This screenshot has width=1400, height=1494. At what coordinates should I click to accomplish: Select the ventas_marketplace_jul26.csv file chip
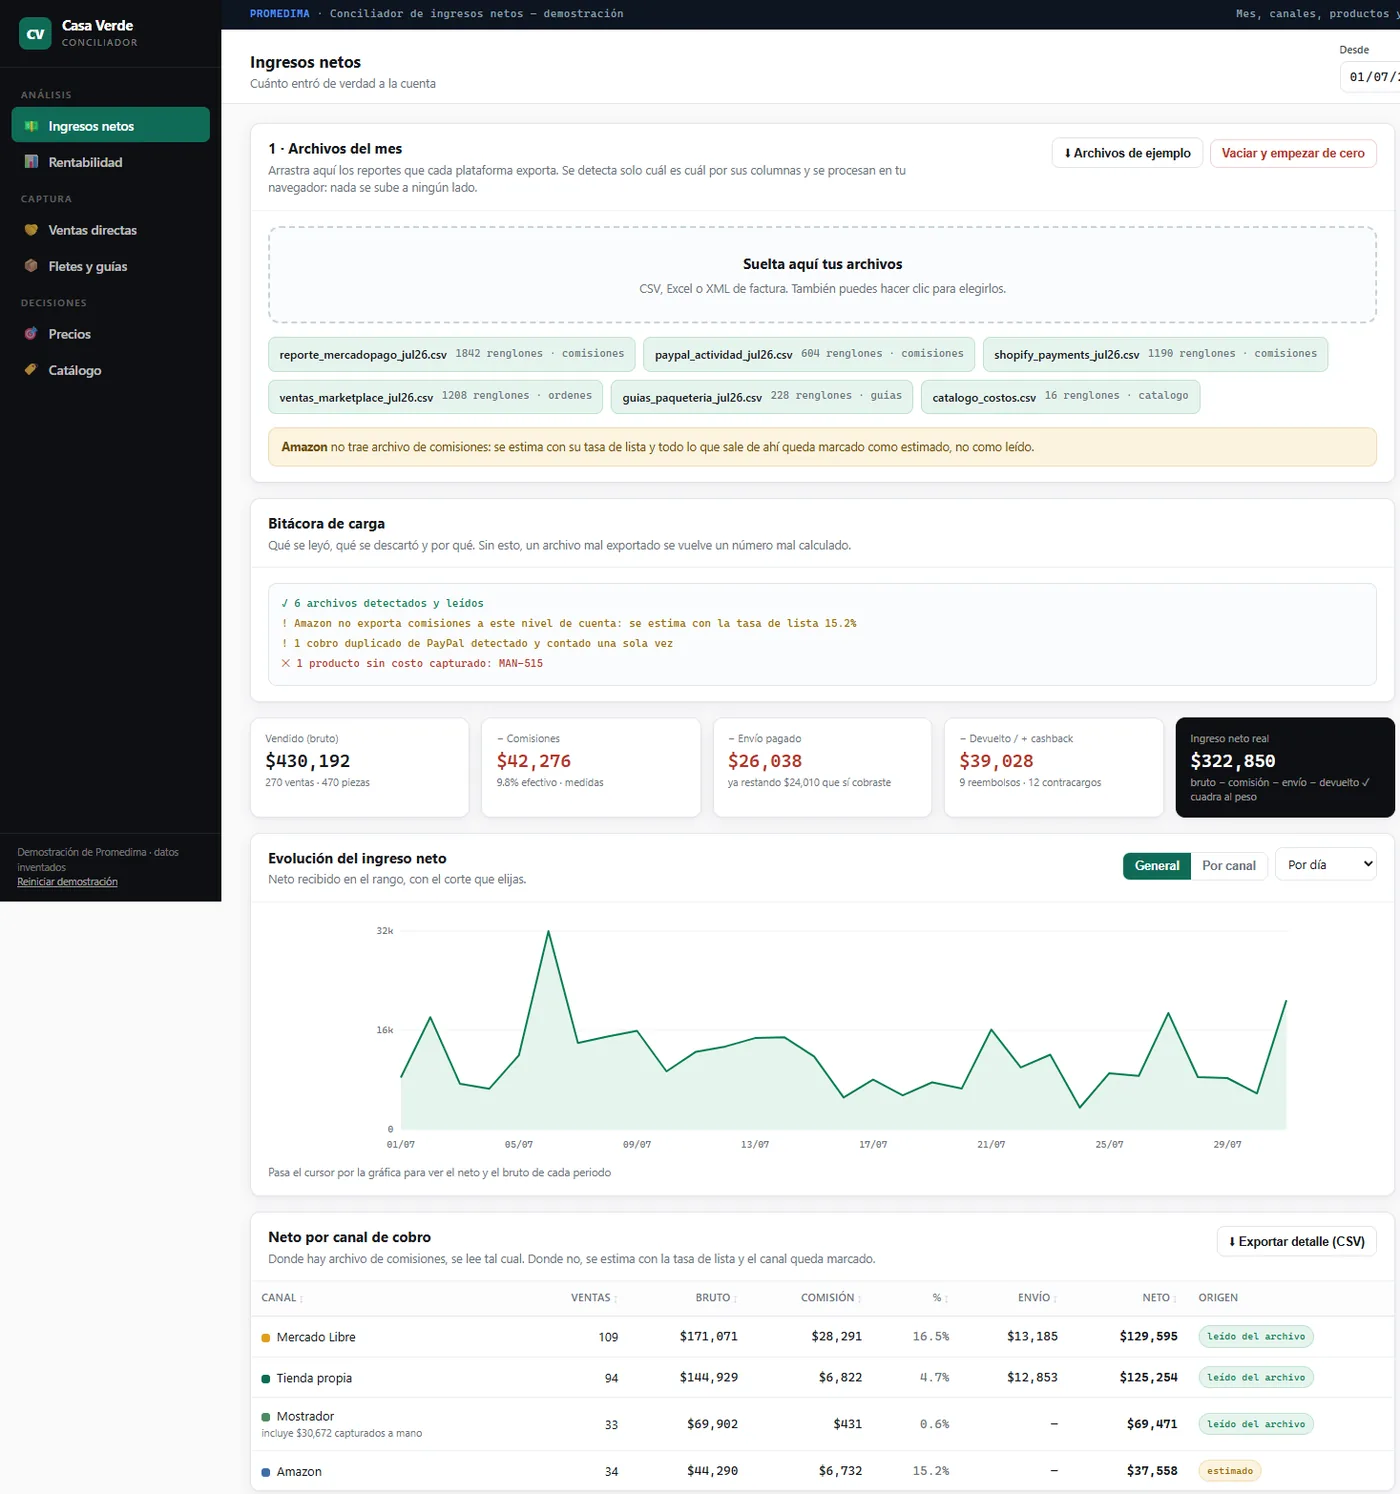pos(435,397)
